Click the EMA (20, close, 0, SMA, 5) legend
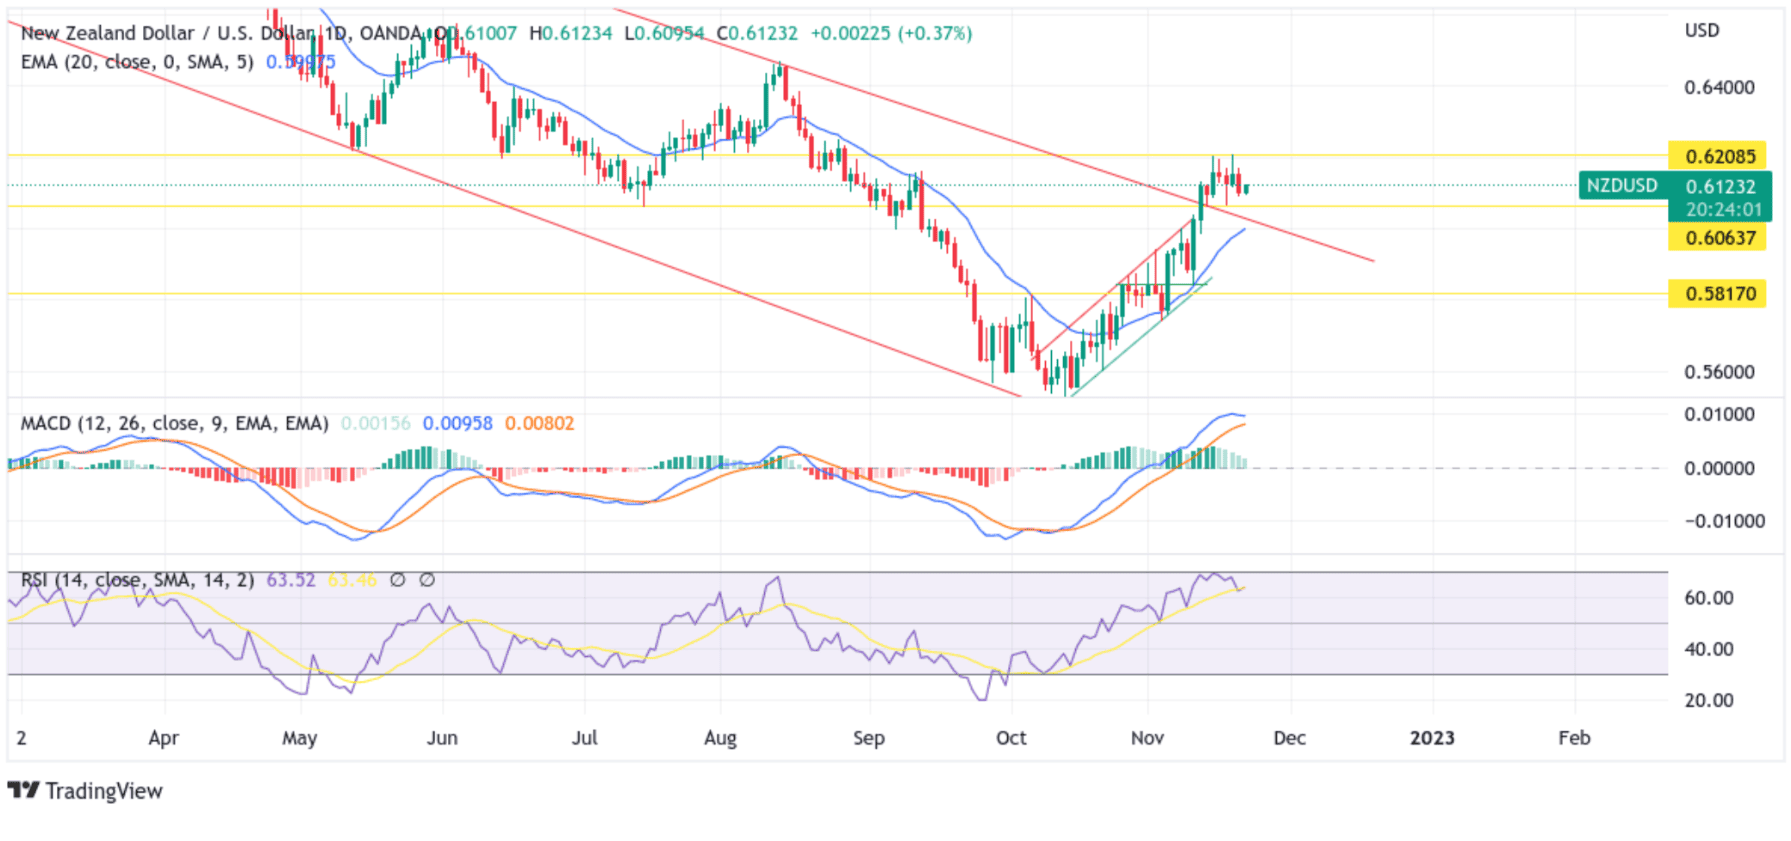1791x841 pixels. pyautogui.click(x=137, y=62)
